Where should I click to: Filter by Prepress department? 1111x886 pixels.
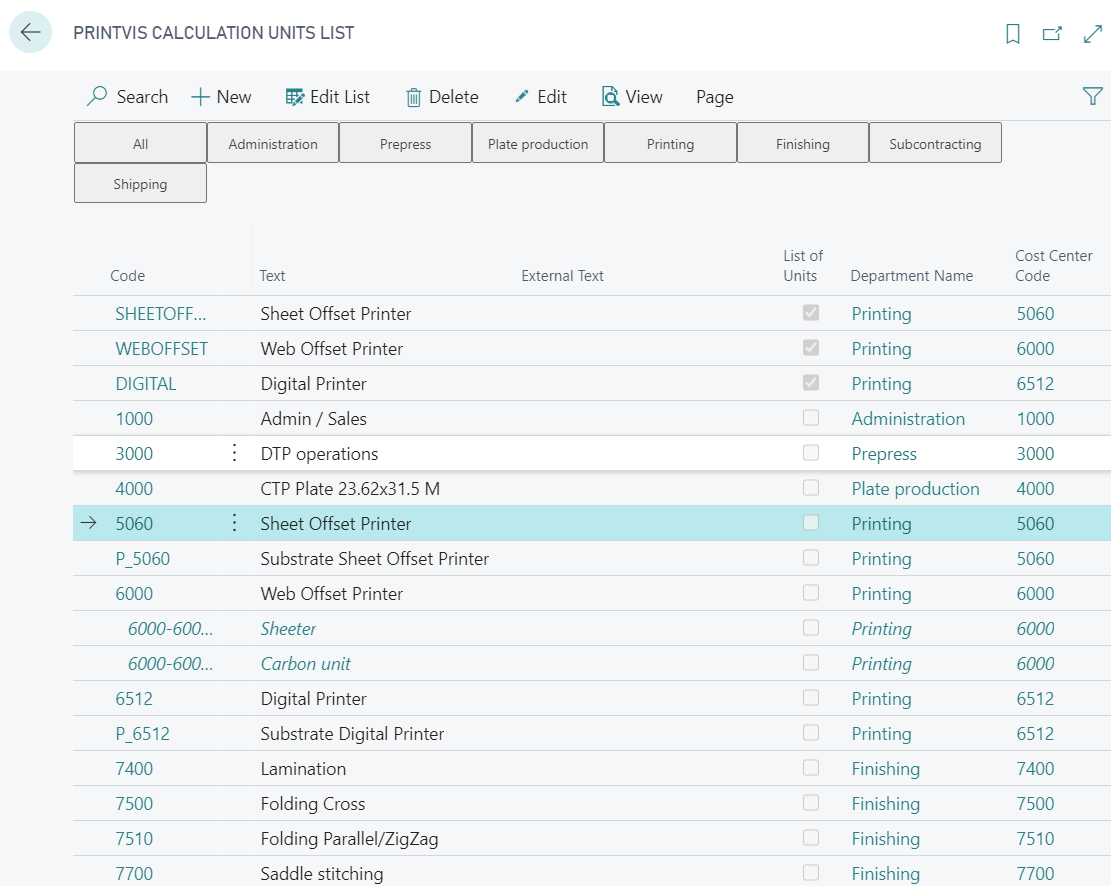[x=405, y=143]
